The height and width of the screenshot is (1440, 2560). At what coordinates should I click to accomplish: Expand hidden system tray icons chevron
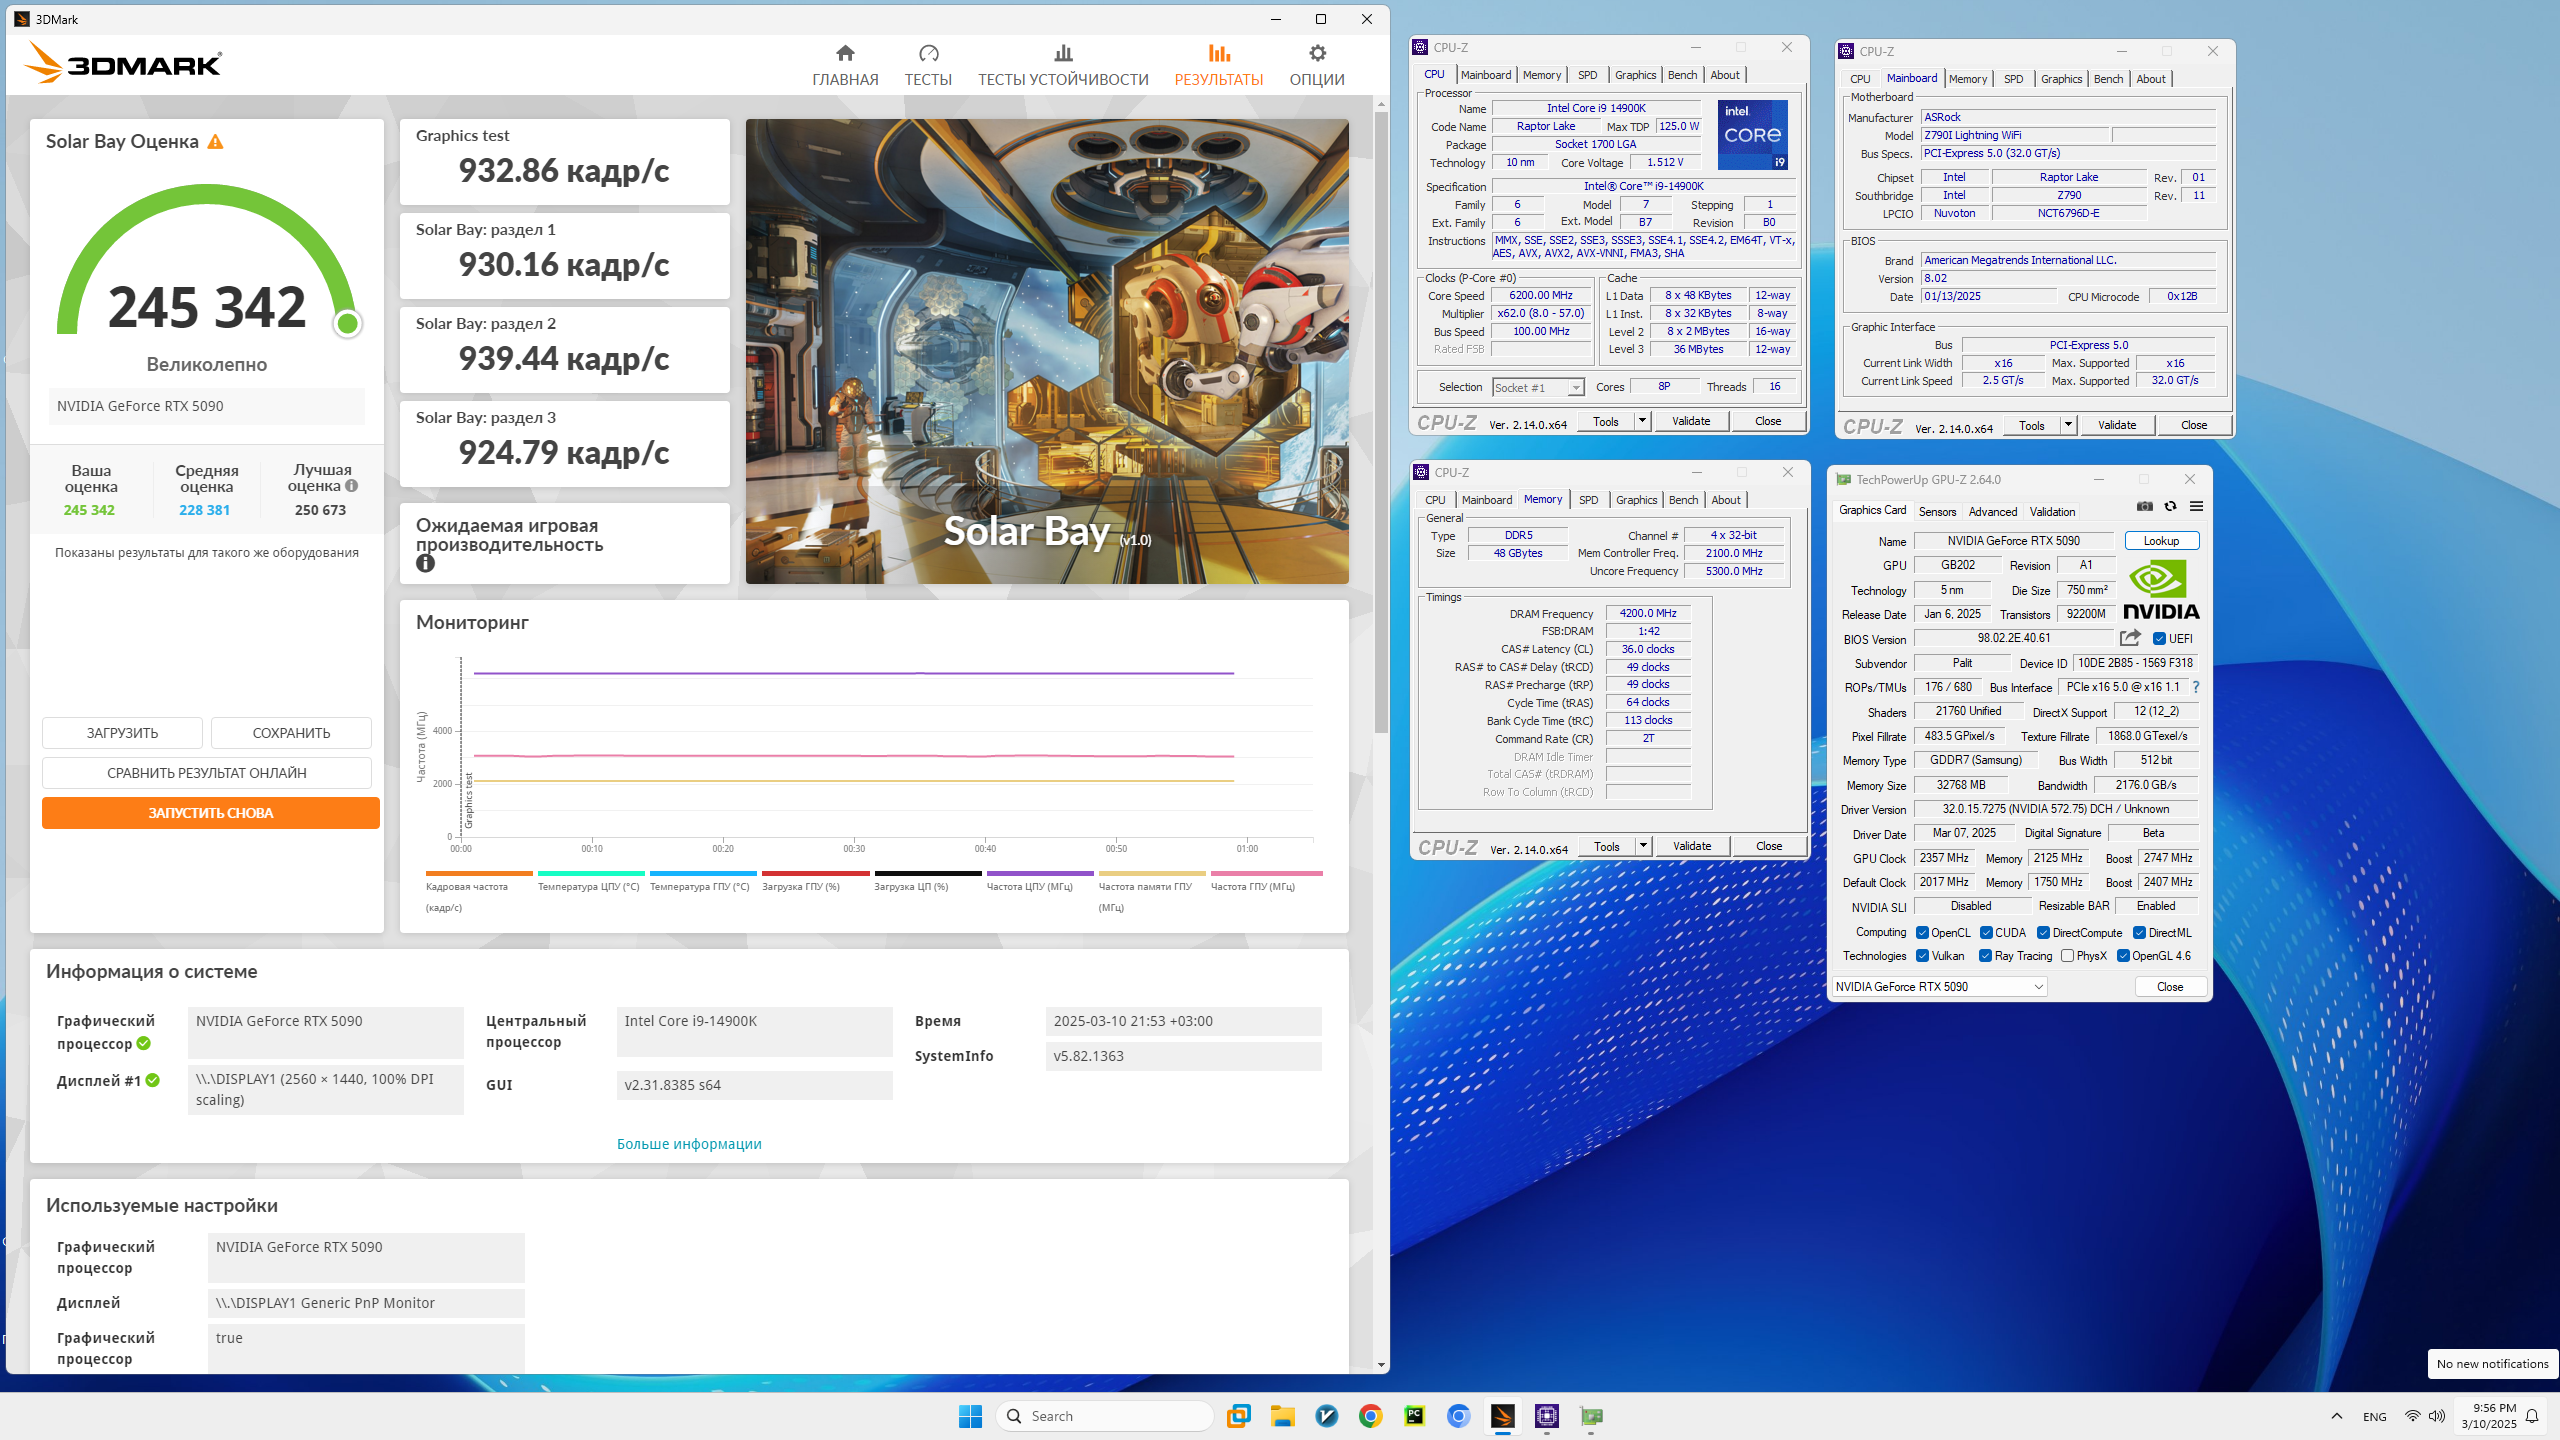[x=2336, y=1416]
